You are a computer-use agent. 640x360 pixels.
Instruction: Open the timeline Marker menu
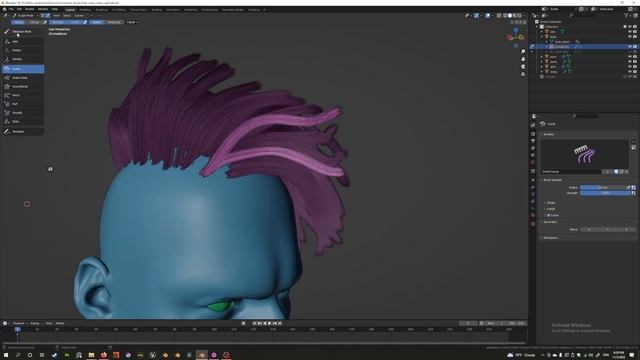pos(60,323)
